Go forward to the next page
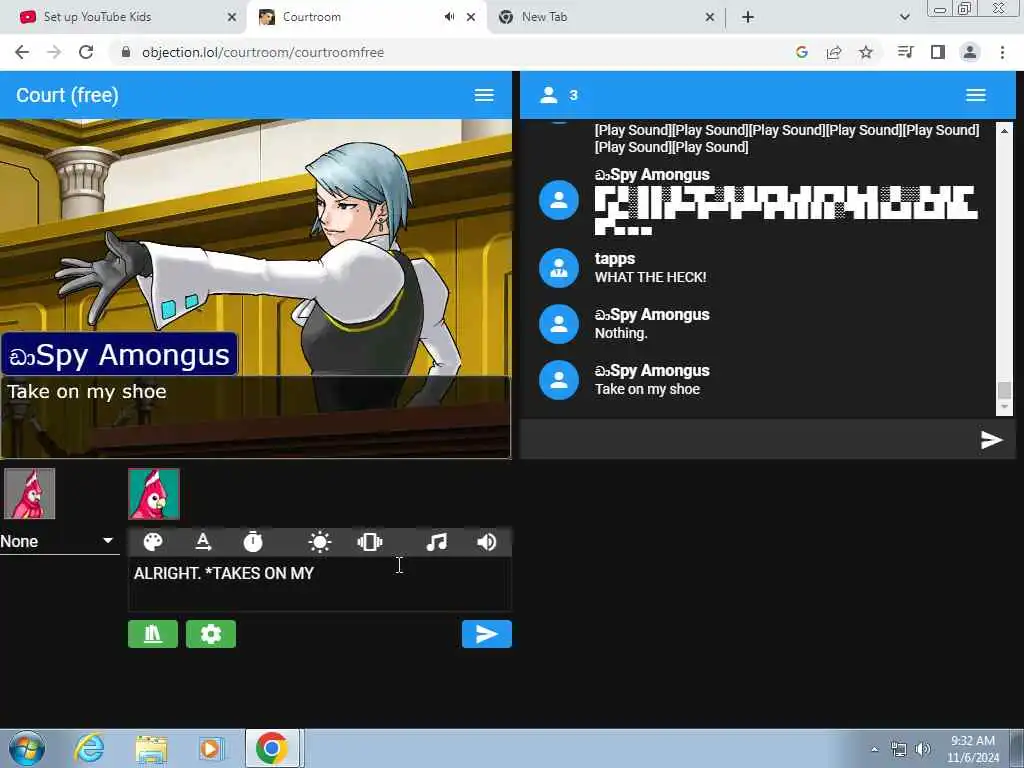The image size is (1024, 768). (x=54, y=52)
